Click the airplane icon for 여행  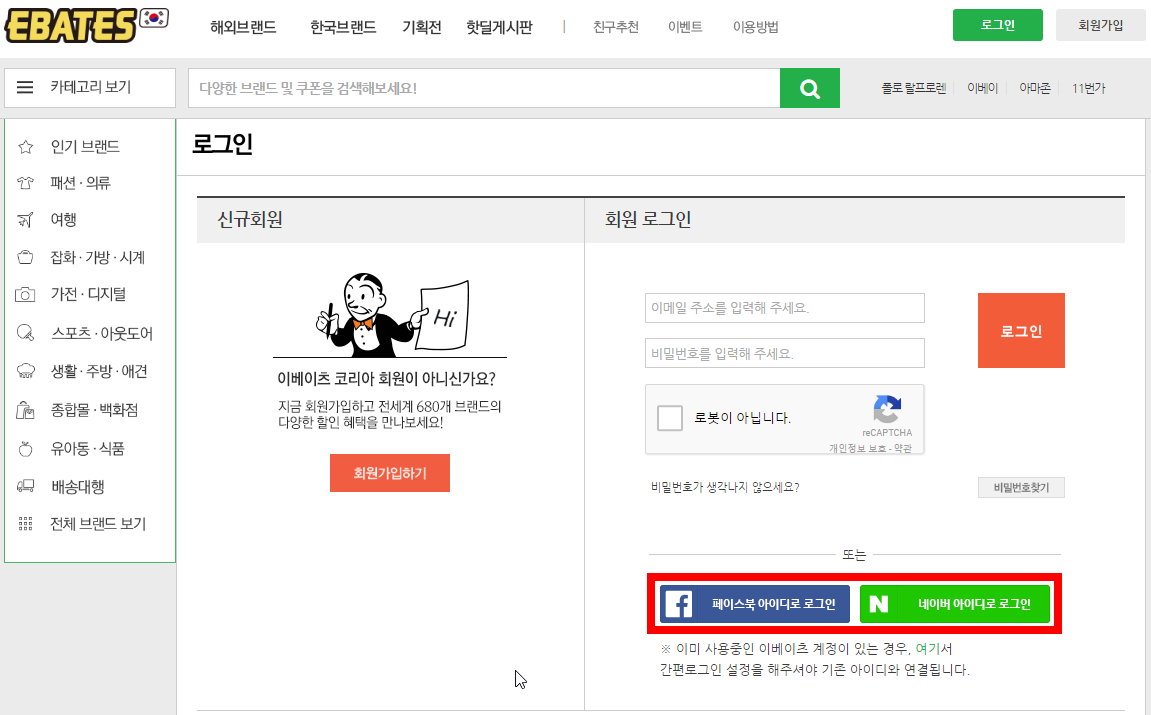[x=26, y=220]
